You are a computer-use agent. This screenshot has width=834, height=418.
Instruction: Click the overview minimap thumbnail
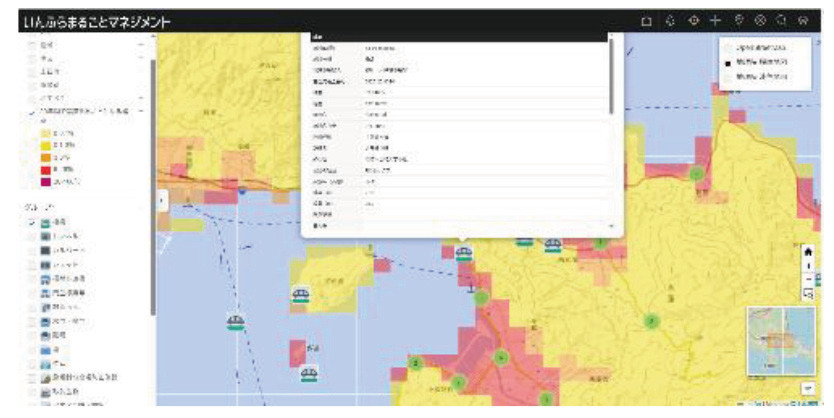pos(781,341)
